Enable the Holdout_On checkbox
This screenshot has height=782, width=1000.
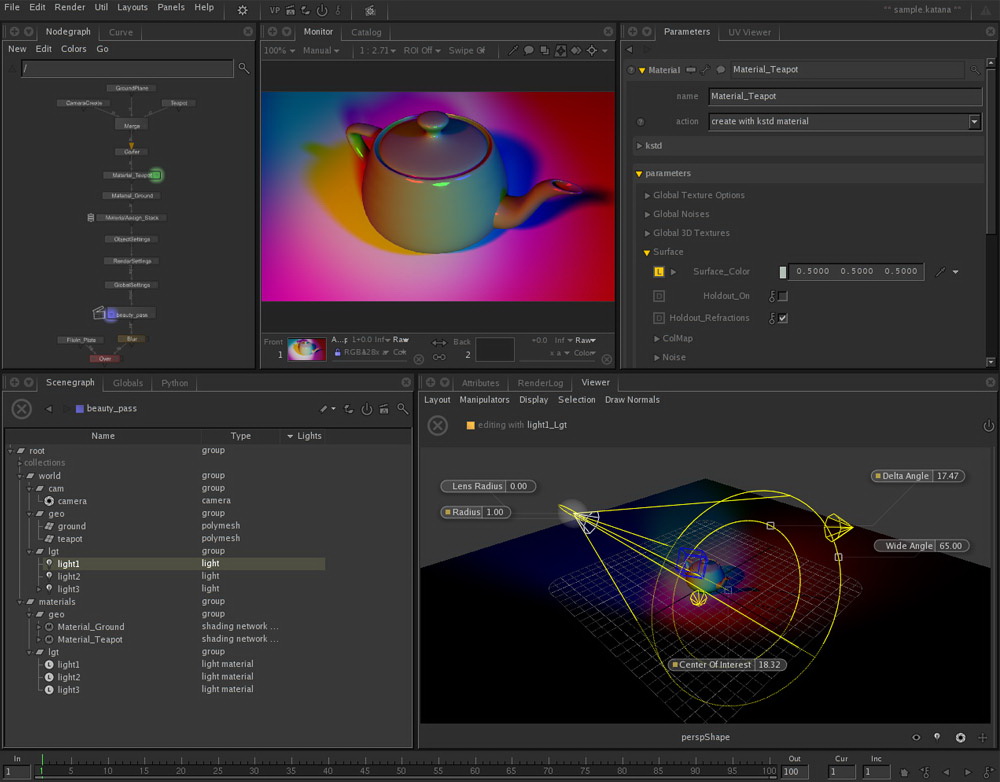[783, 297]
